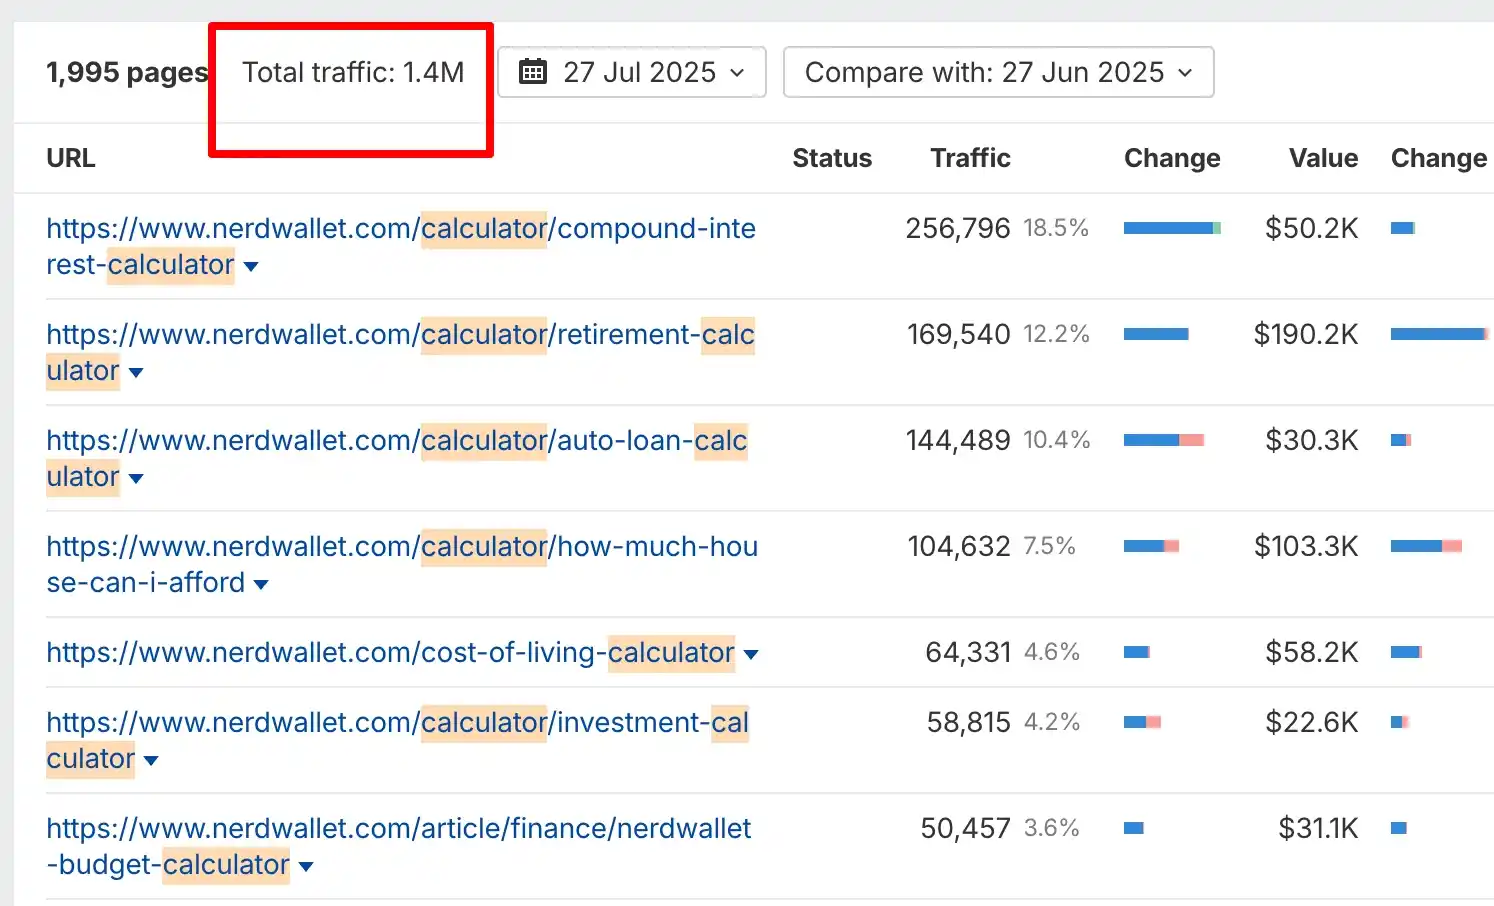Click the $190.2K value cell

(1306, 334)
